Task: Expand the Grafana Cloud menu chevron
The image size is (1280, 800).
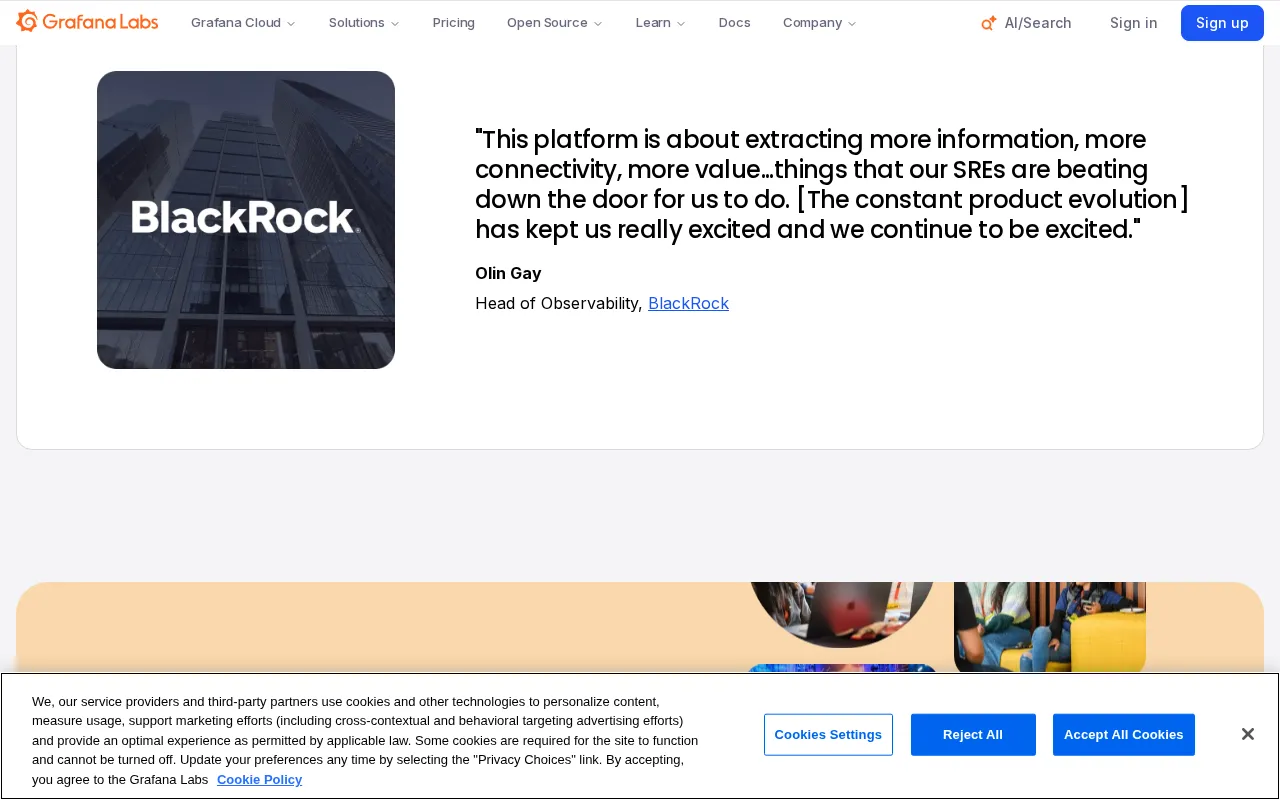Action: (x=291, y=24)
